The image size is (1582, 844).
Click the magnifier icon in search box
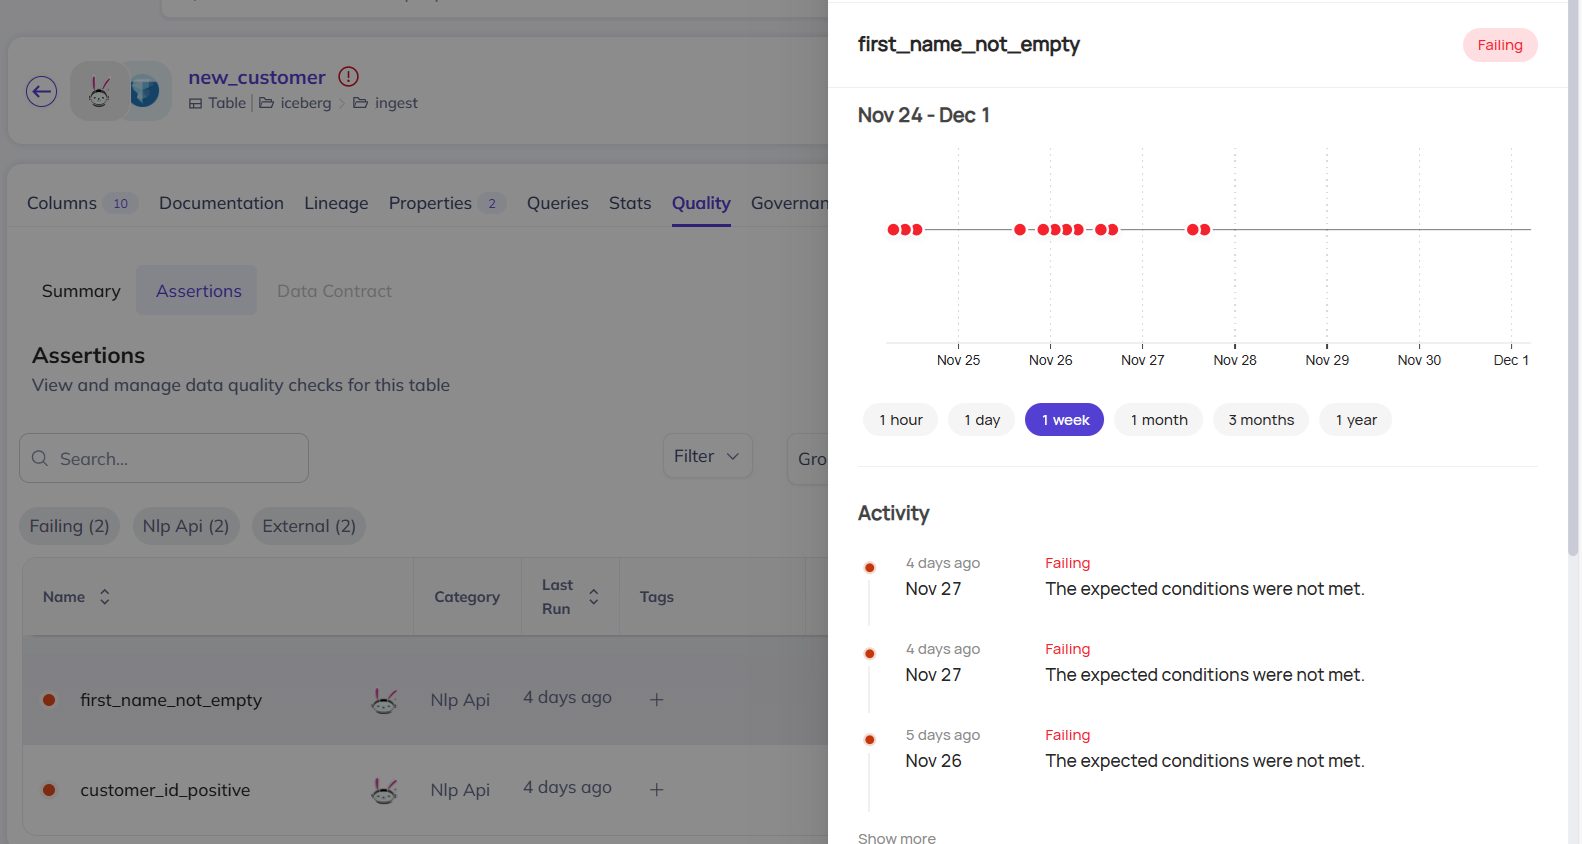click(x=40, y=458)
